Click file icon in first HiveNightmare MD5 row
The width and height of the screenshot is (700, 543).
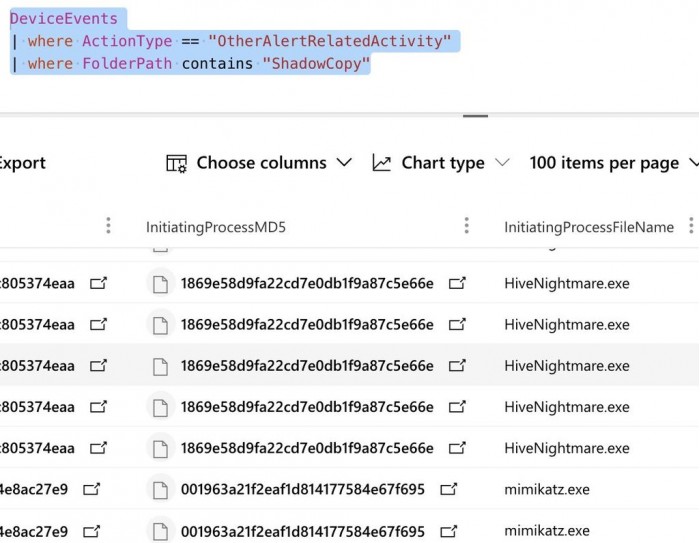[x=160, y=283]
